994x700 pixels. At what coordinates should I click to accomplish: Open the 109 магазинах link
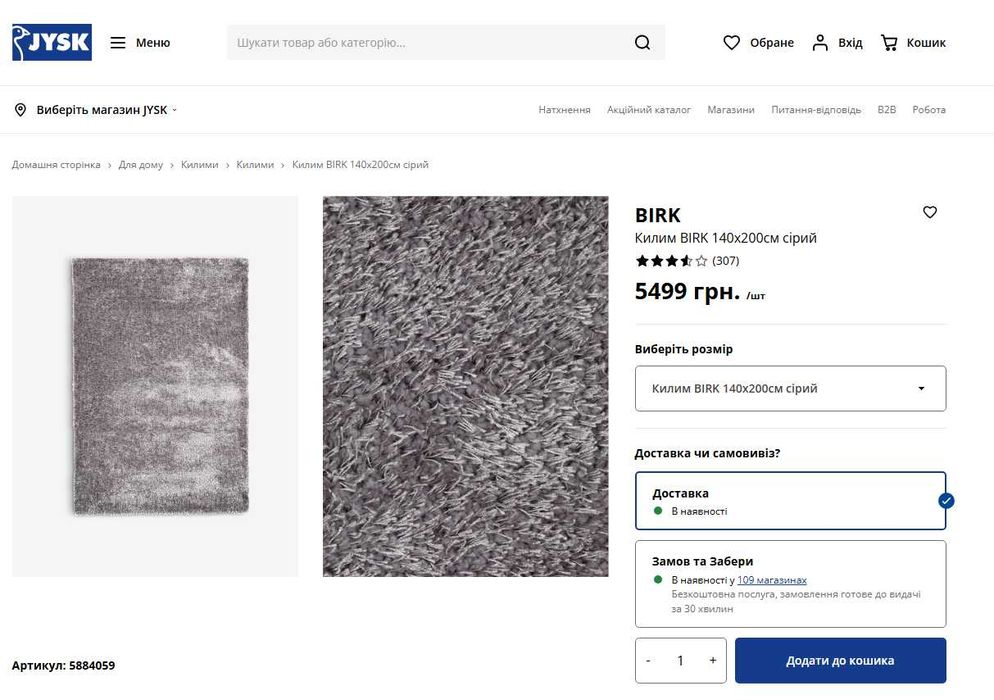[x=771, y=580]
